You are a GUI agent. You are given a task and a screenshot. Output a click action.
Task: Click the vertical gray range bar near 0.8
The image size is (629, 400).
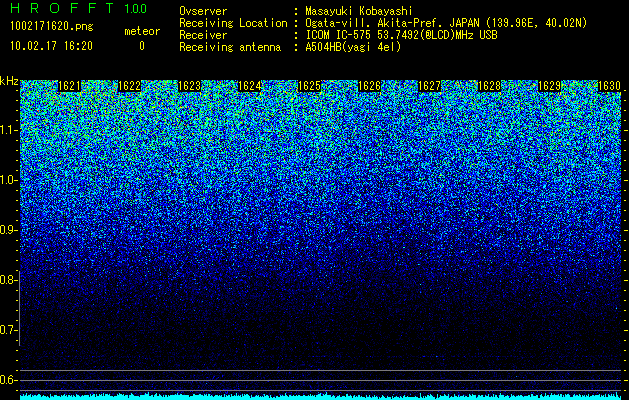tap(19, 308)
